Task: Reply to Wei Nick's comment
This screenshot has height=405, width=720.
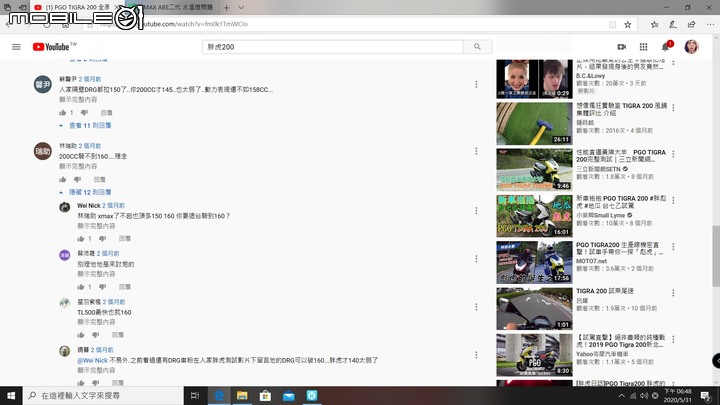Action: (x=125, y=239)
